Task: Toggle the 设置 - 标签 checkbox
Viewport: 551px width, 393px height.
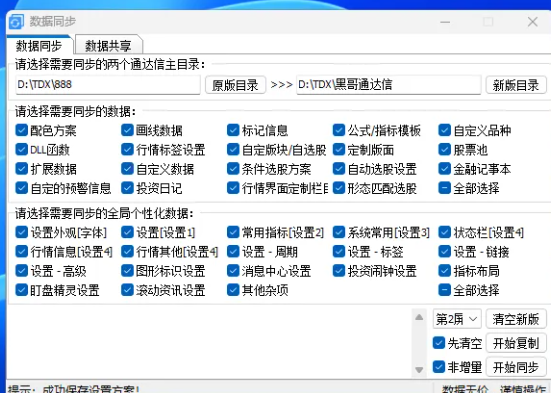Action: pos(339,251)
